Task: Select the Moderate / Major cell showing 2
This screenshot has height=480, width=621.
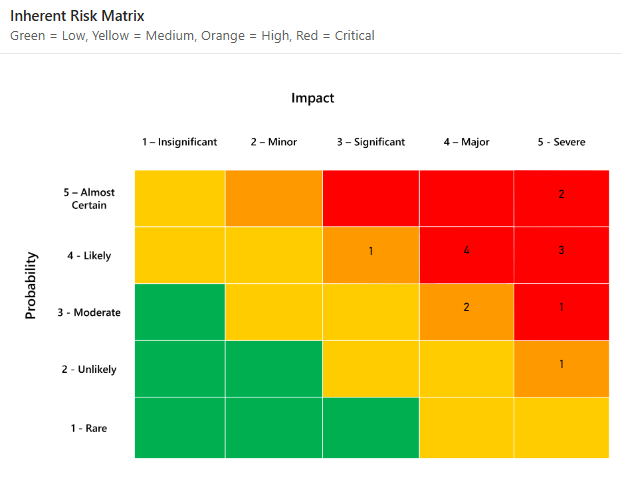Action: point(466,312)
